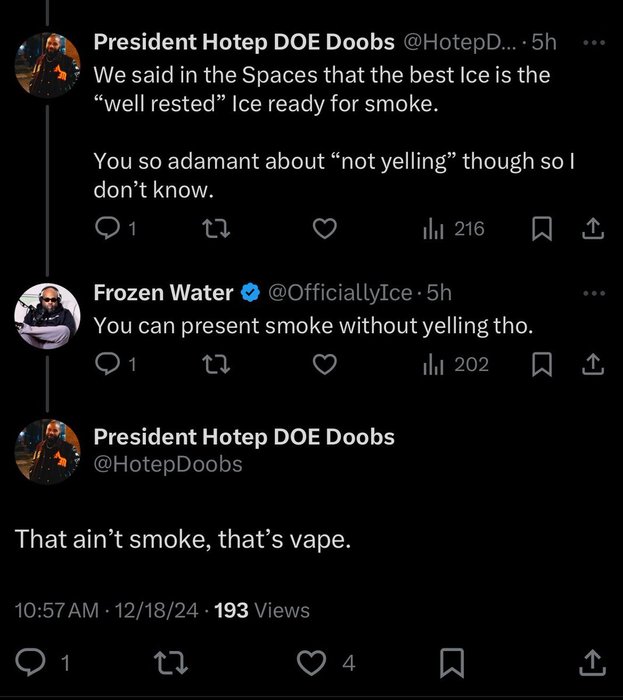Image resolution: width=623 pixels, height=700 pixels.
Task: Share the main vape tweet
Action: (x=591, y=661)
